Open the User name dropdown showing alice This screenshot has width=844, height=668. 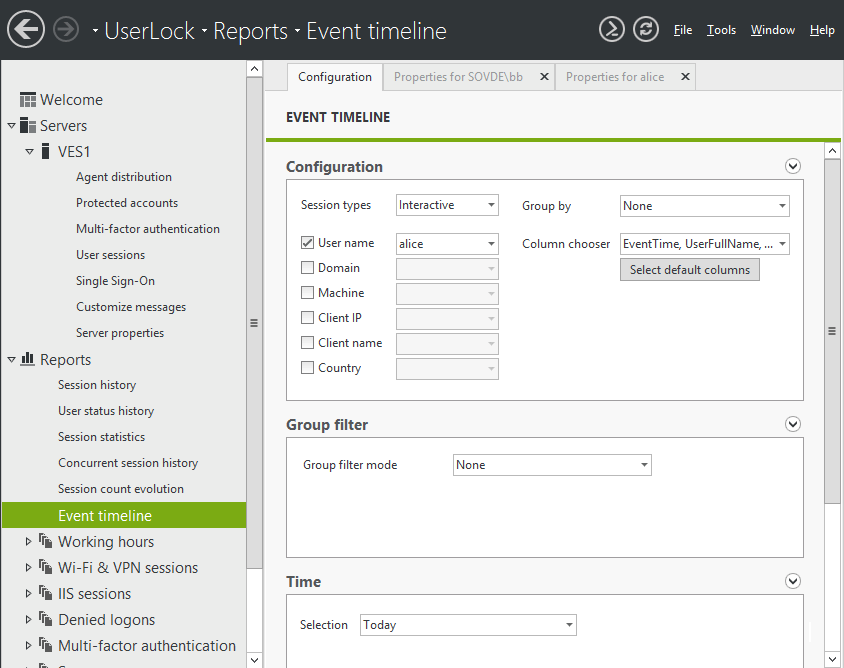[x=447, y=244]
